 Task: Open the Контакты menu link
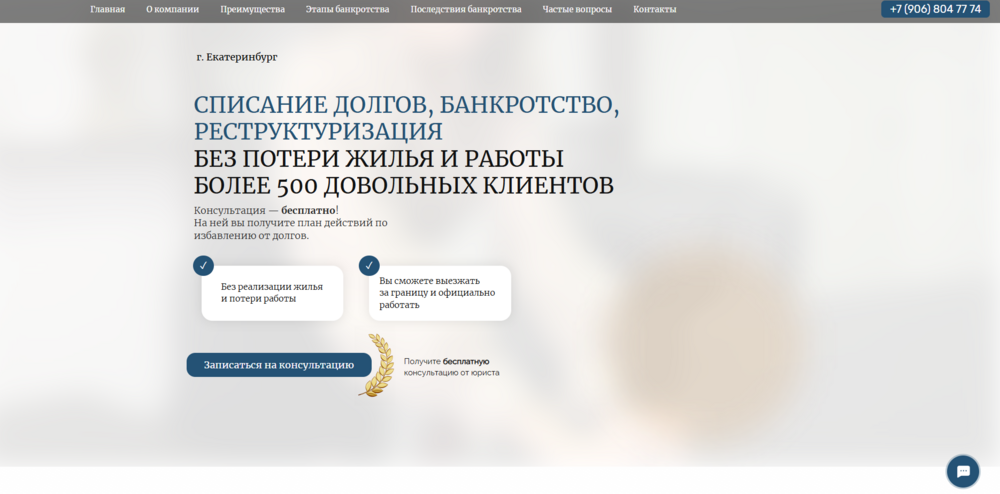tap(654, 9)
